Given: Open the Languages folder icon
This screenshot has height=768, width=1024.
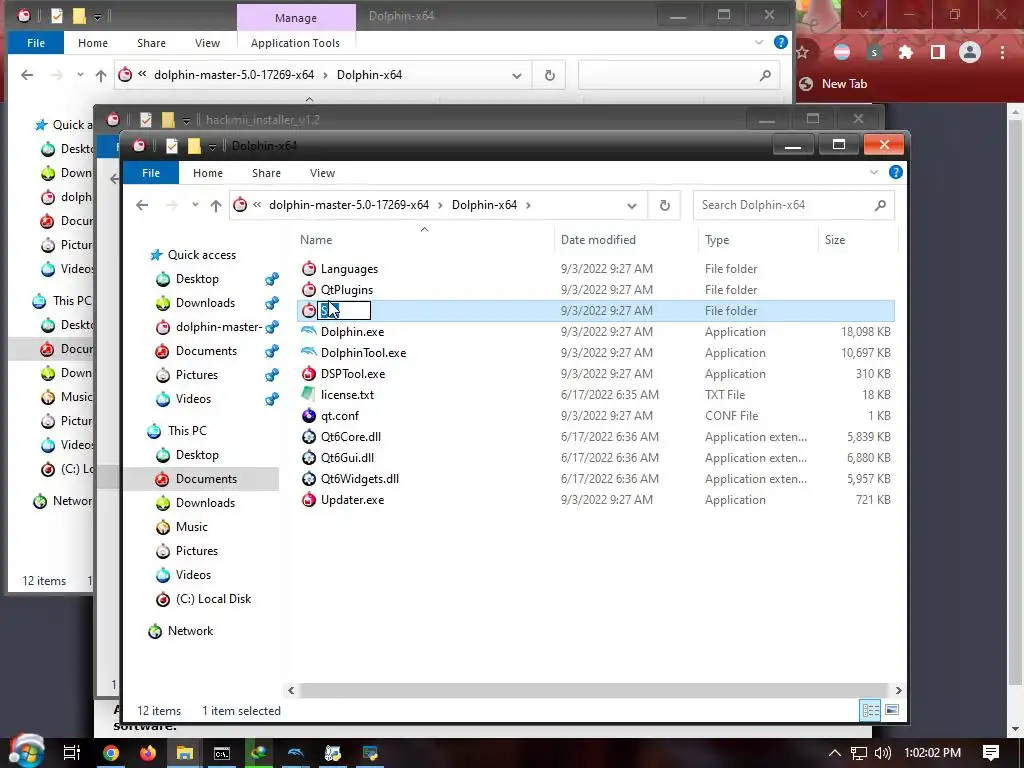Looking at the screenshot, I should [x=309, y=268].
